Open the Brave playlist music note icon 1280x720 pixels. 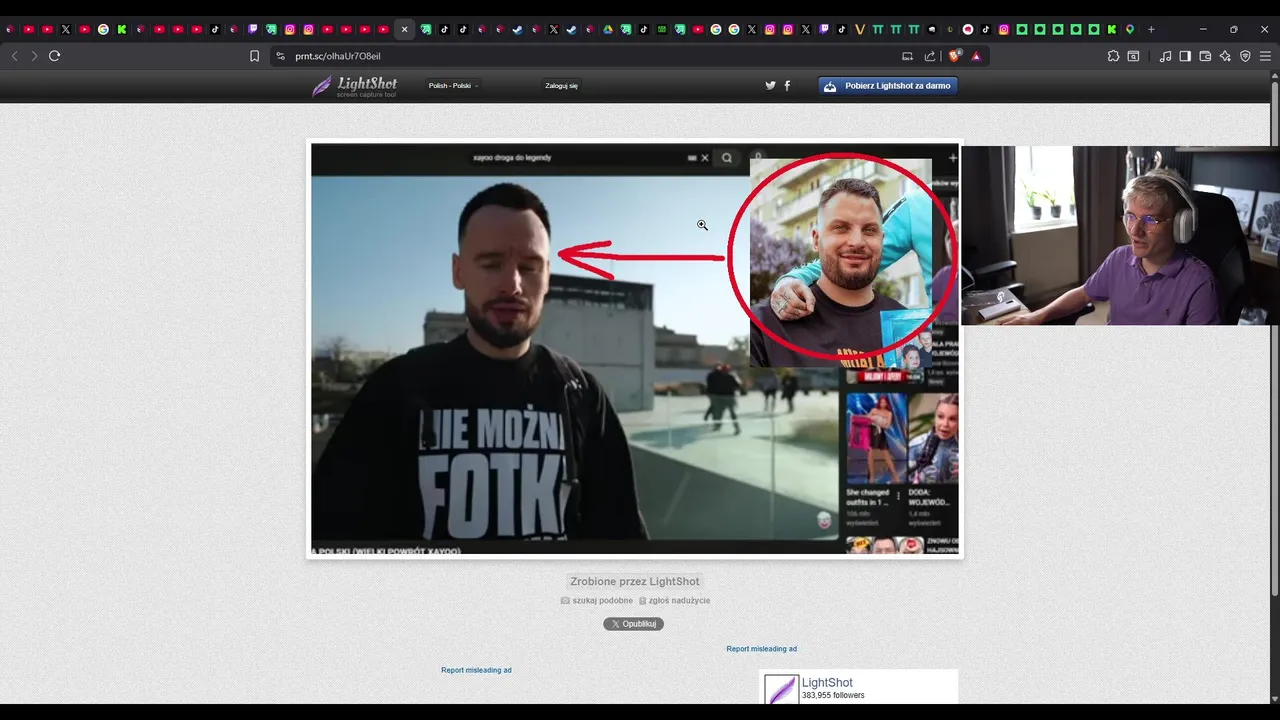[1165, 56]
